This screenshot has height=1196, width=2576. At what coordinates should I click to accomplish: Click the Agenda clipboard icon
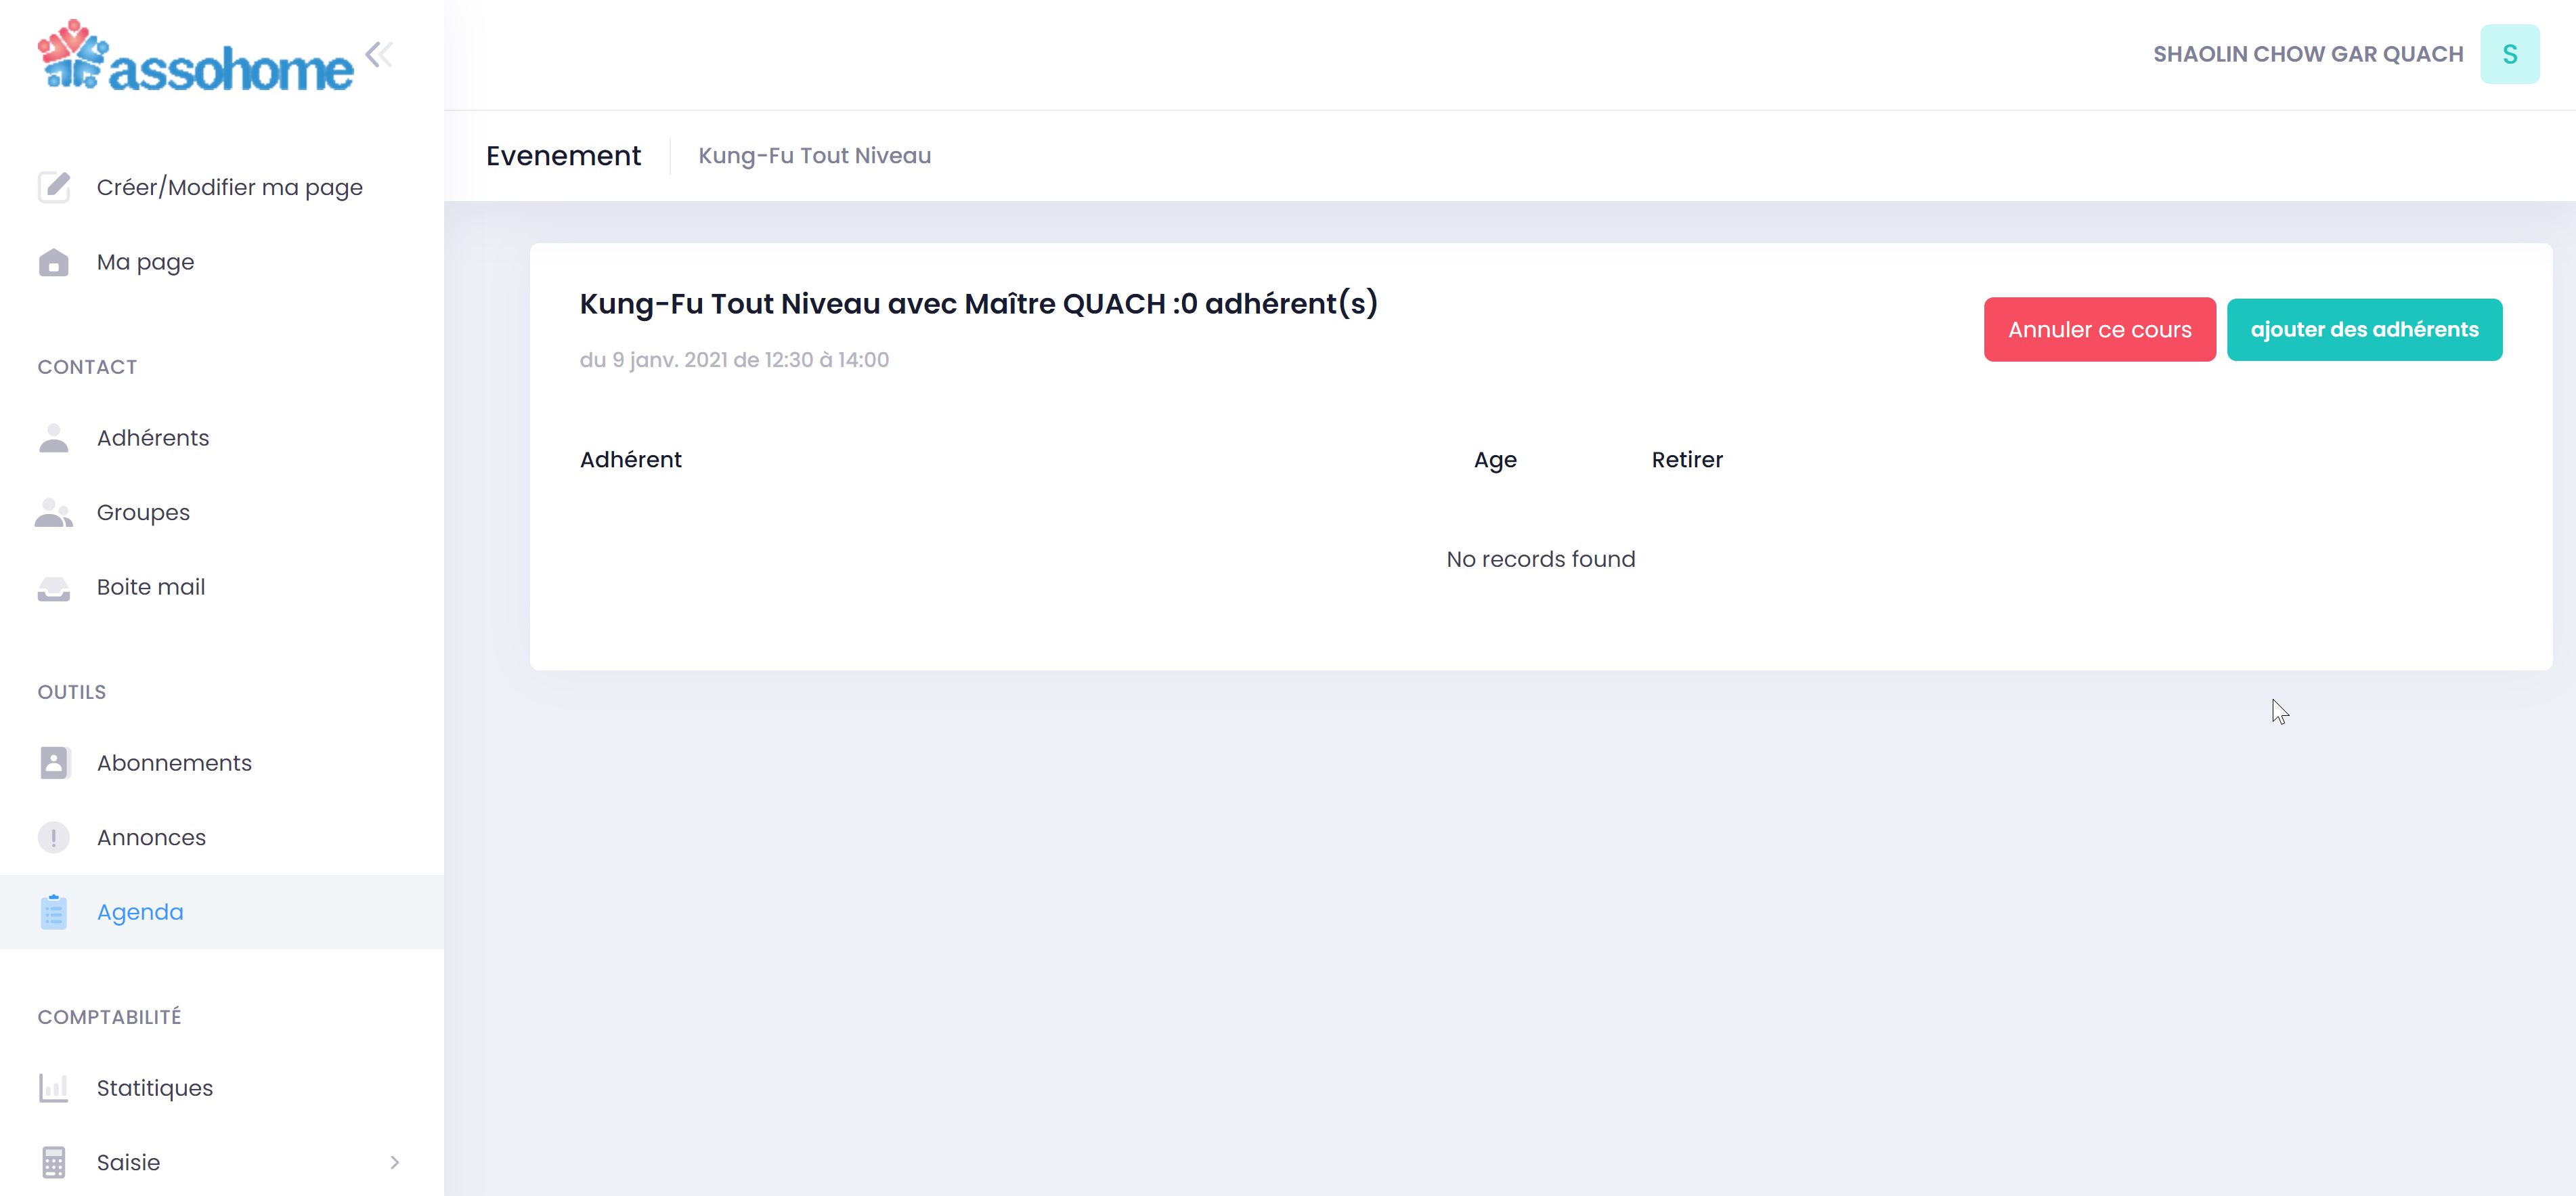click(54, 911)
